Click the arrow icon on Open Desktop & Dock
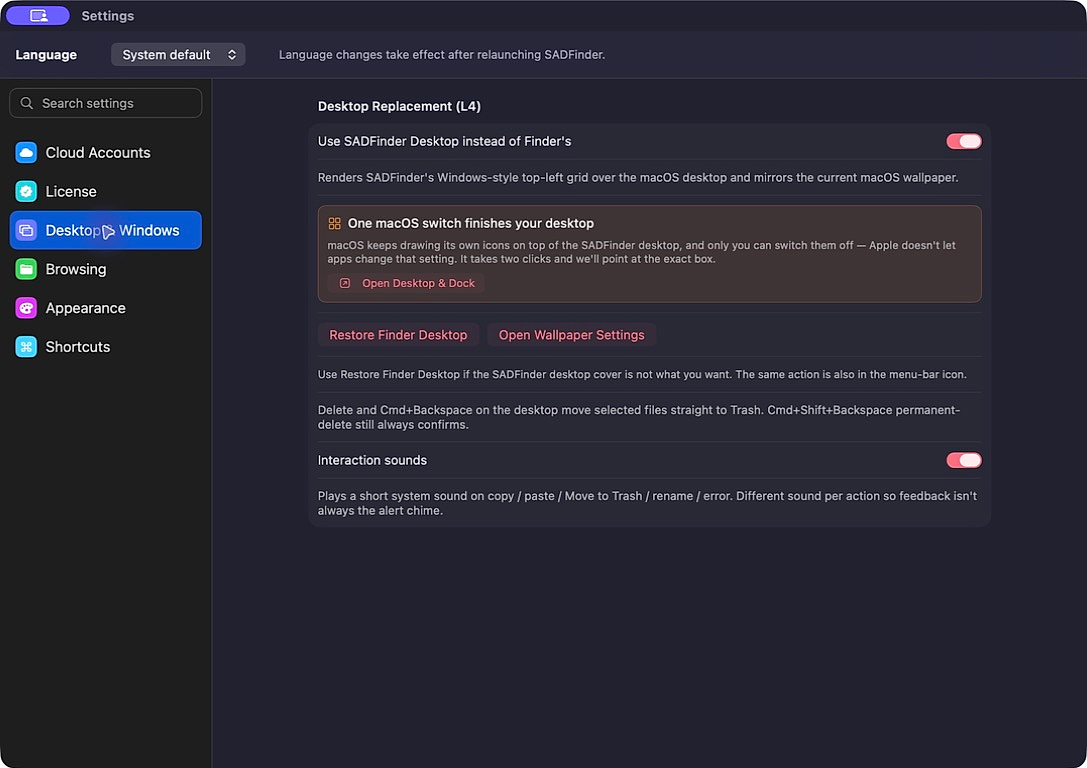This screenshot has width=1087, height=768. (345, 283)
